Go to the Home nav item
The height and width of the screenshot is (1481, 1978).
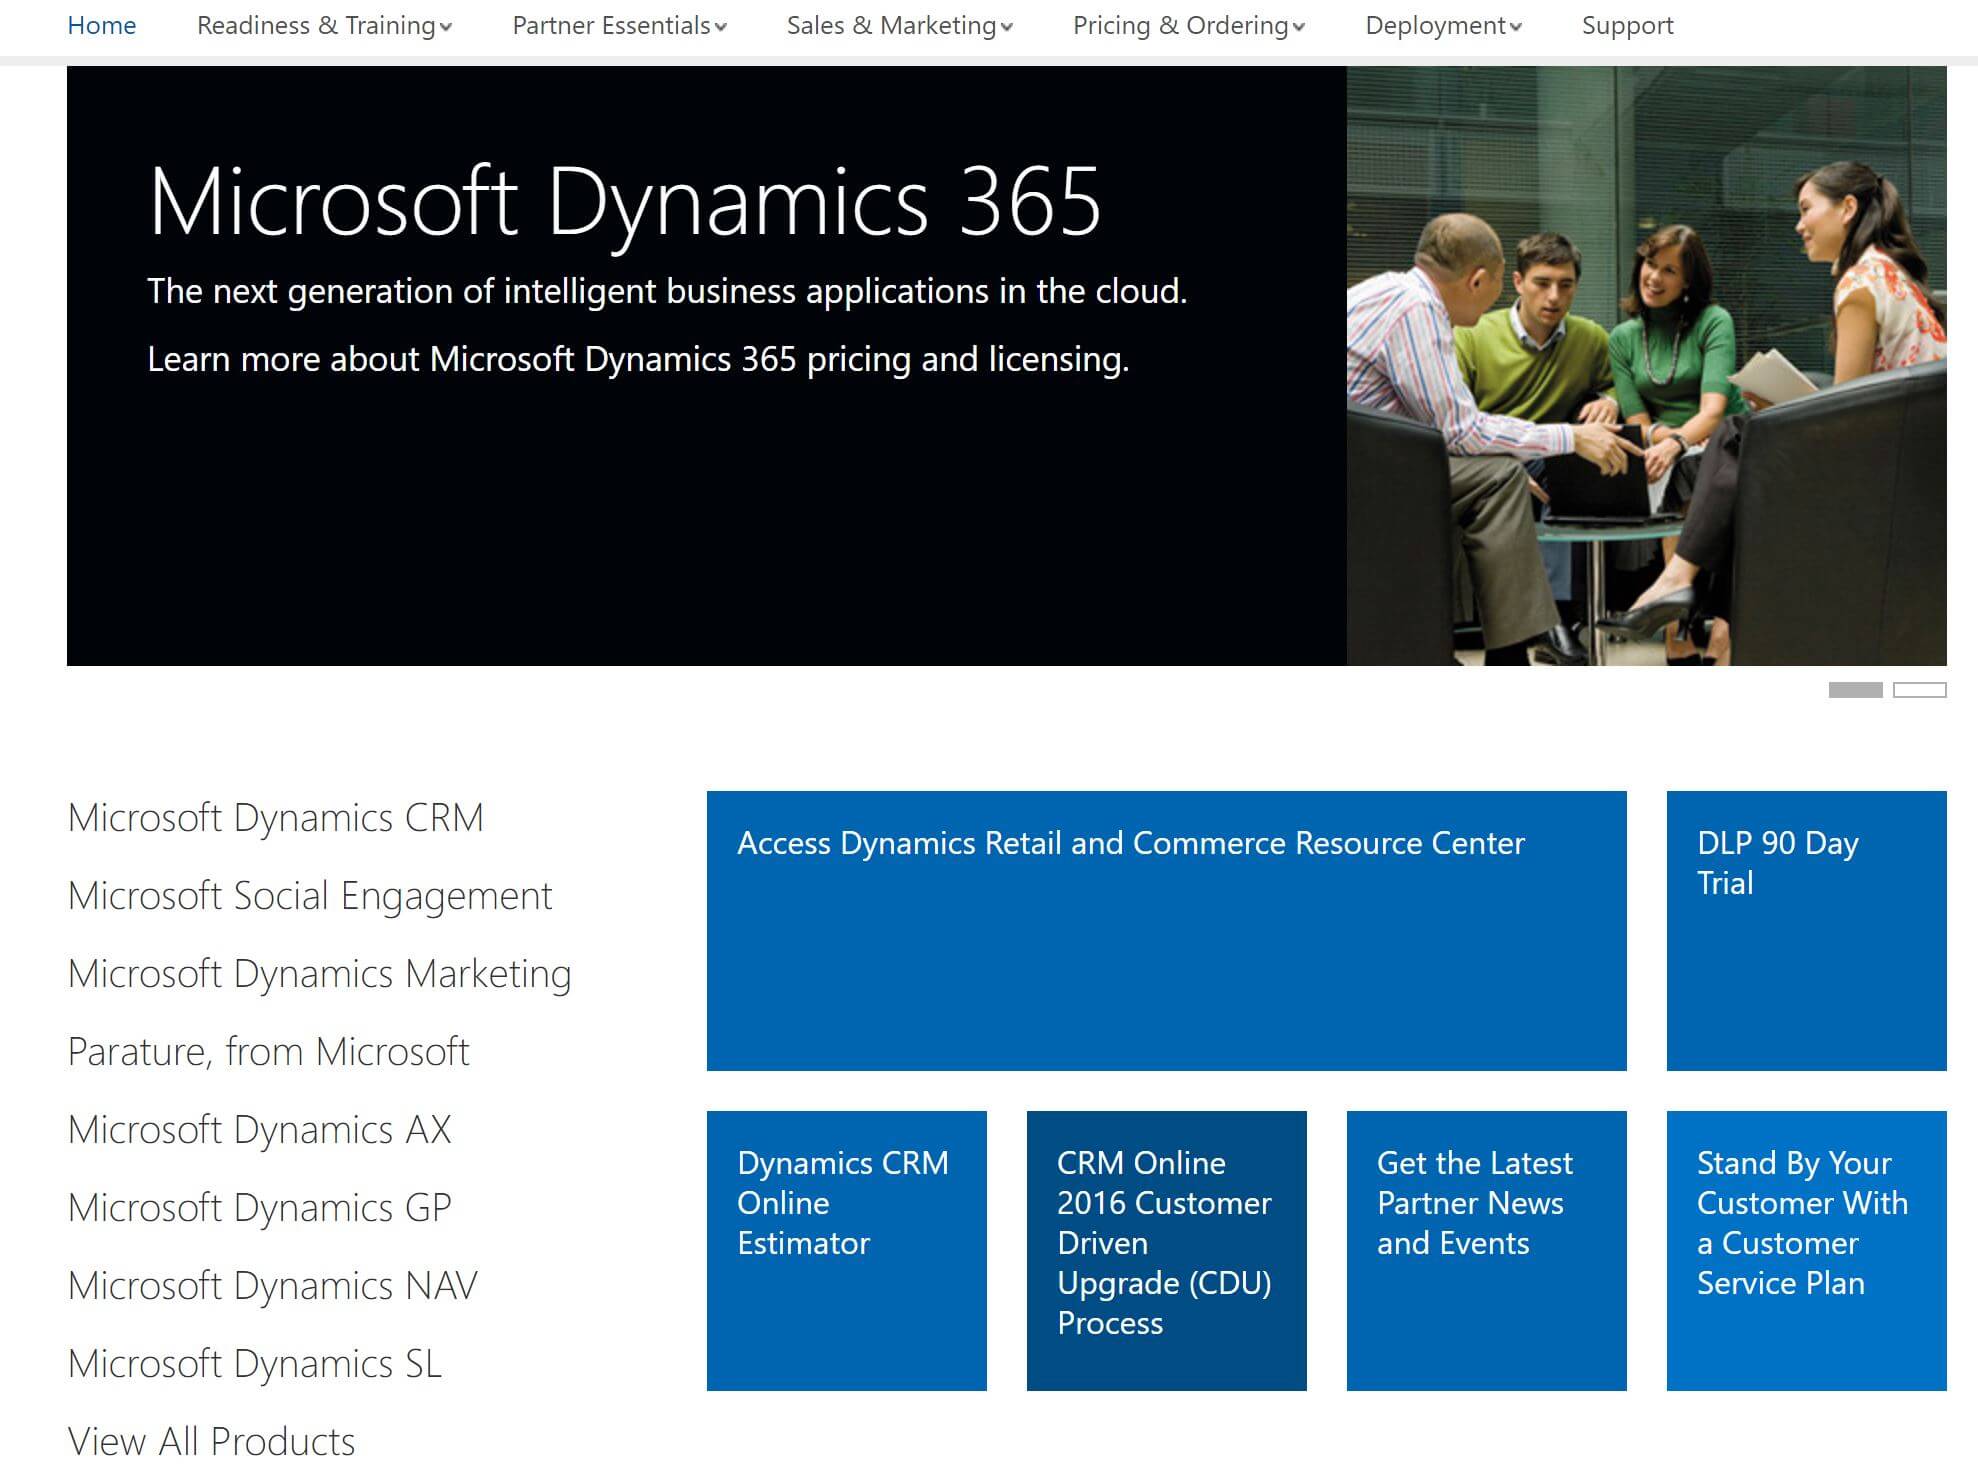101,26
